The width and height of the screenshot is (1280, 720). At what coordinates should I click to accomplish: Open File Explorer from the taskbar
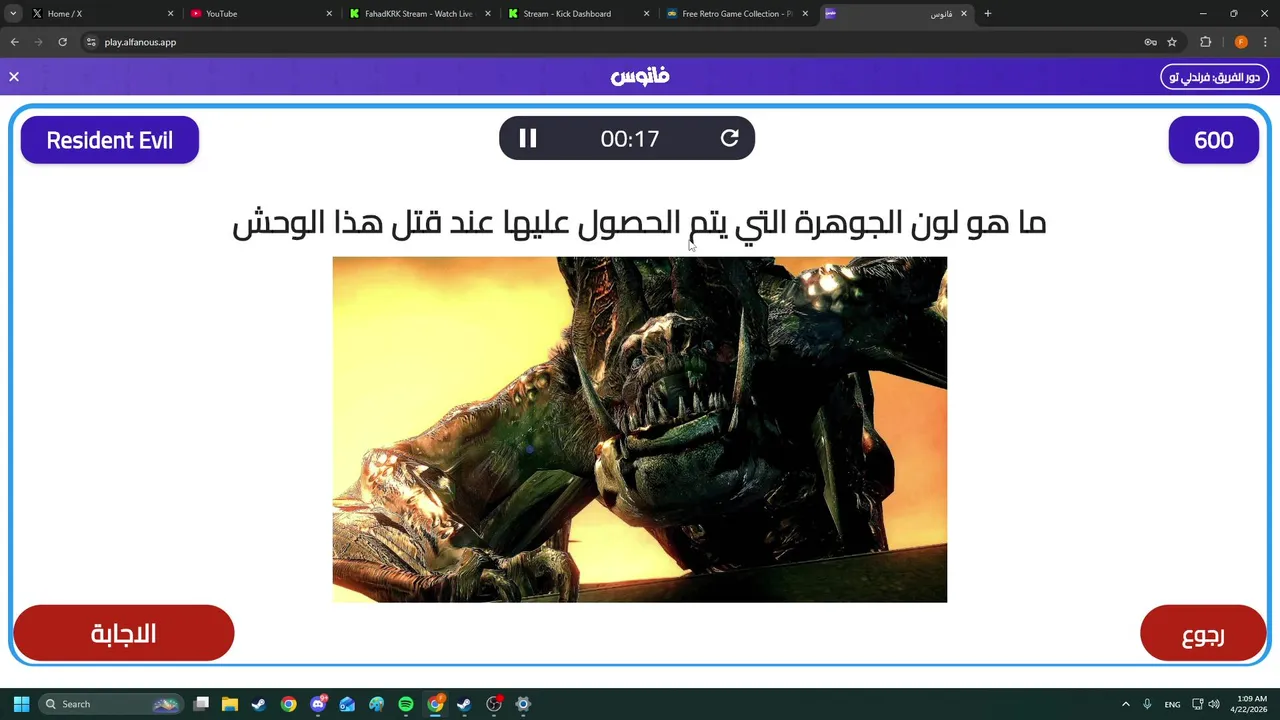230,704
